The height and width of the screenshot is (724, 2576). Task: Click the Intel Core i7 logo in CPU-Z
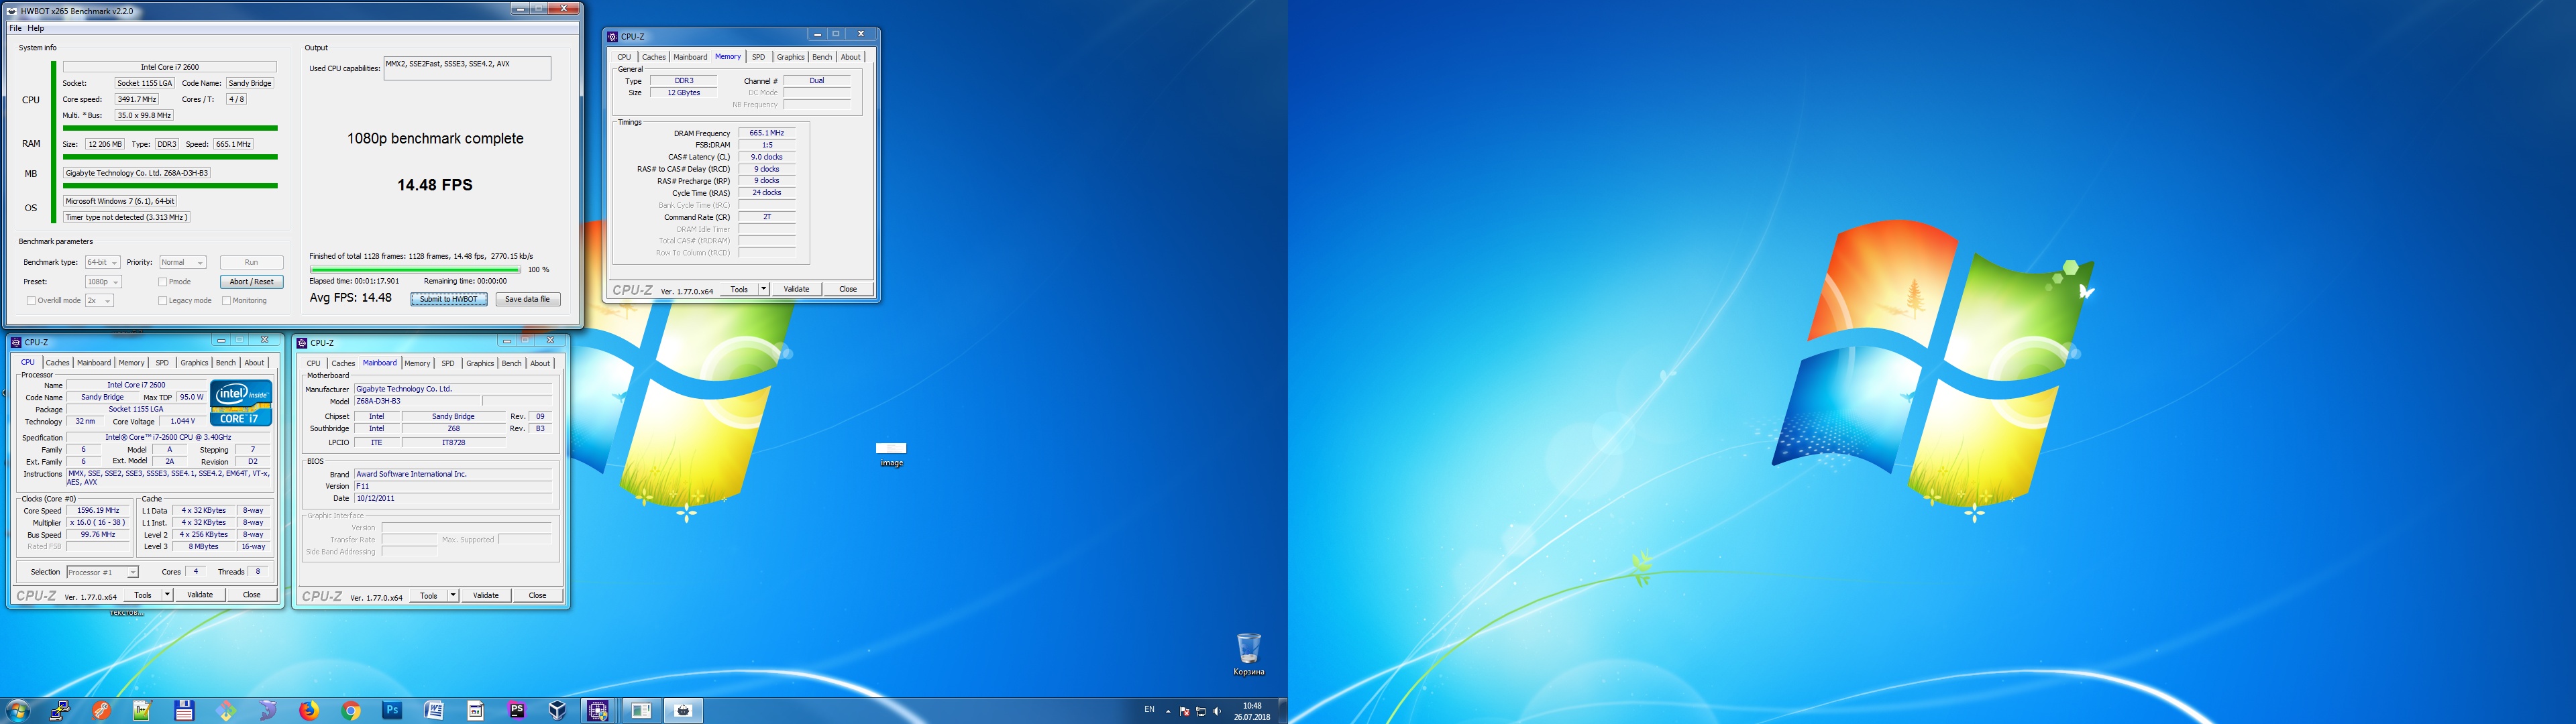click(x=241, y=403)
